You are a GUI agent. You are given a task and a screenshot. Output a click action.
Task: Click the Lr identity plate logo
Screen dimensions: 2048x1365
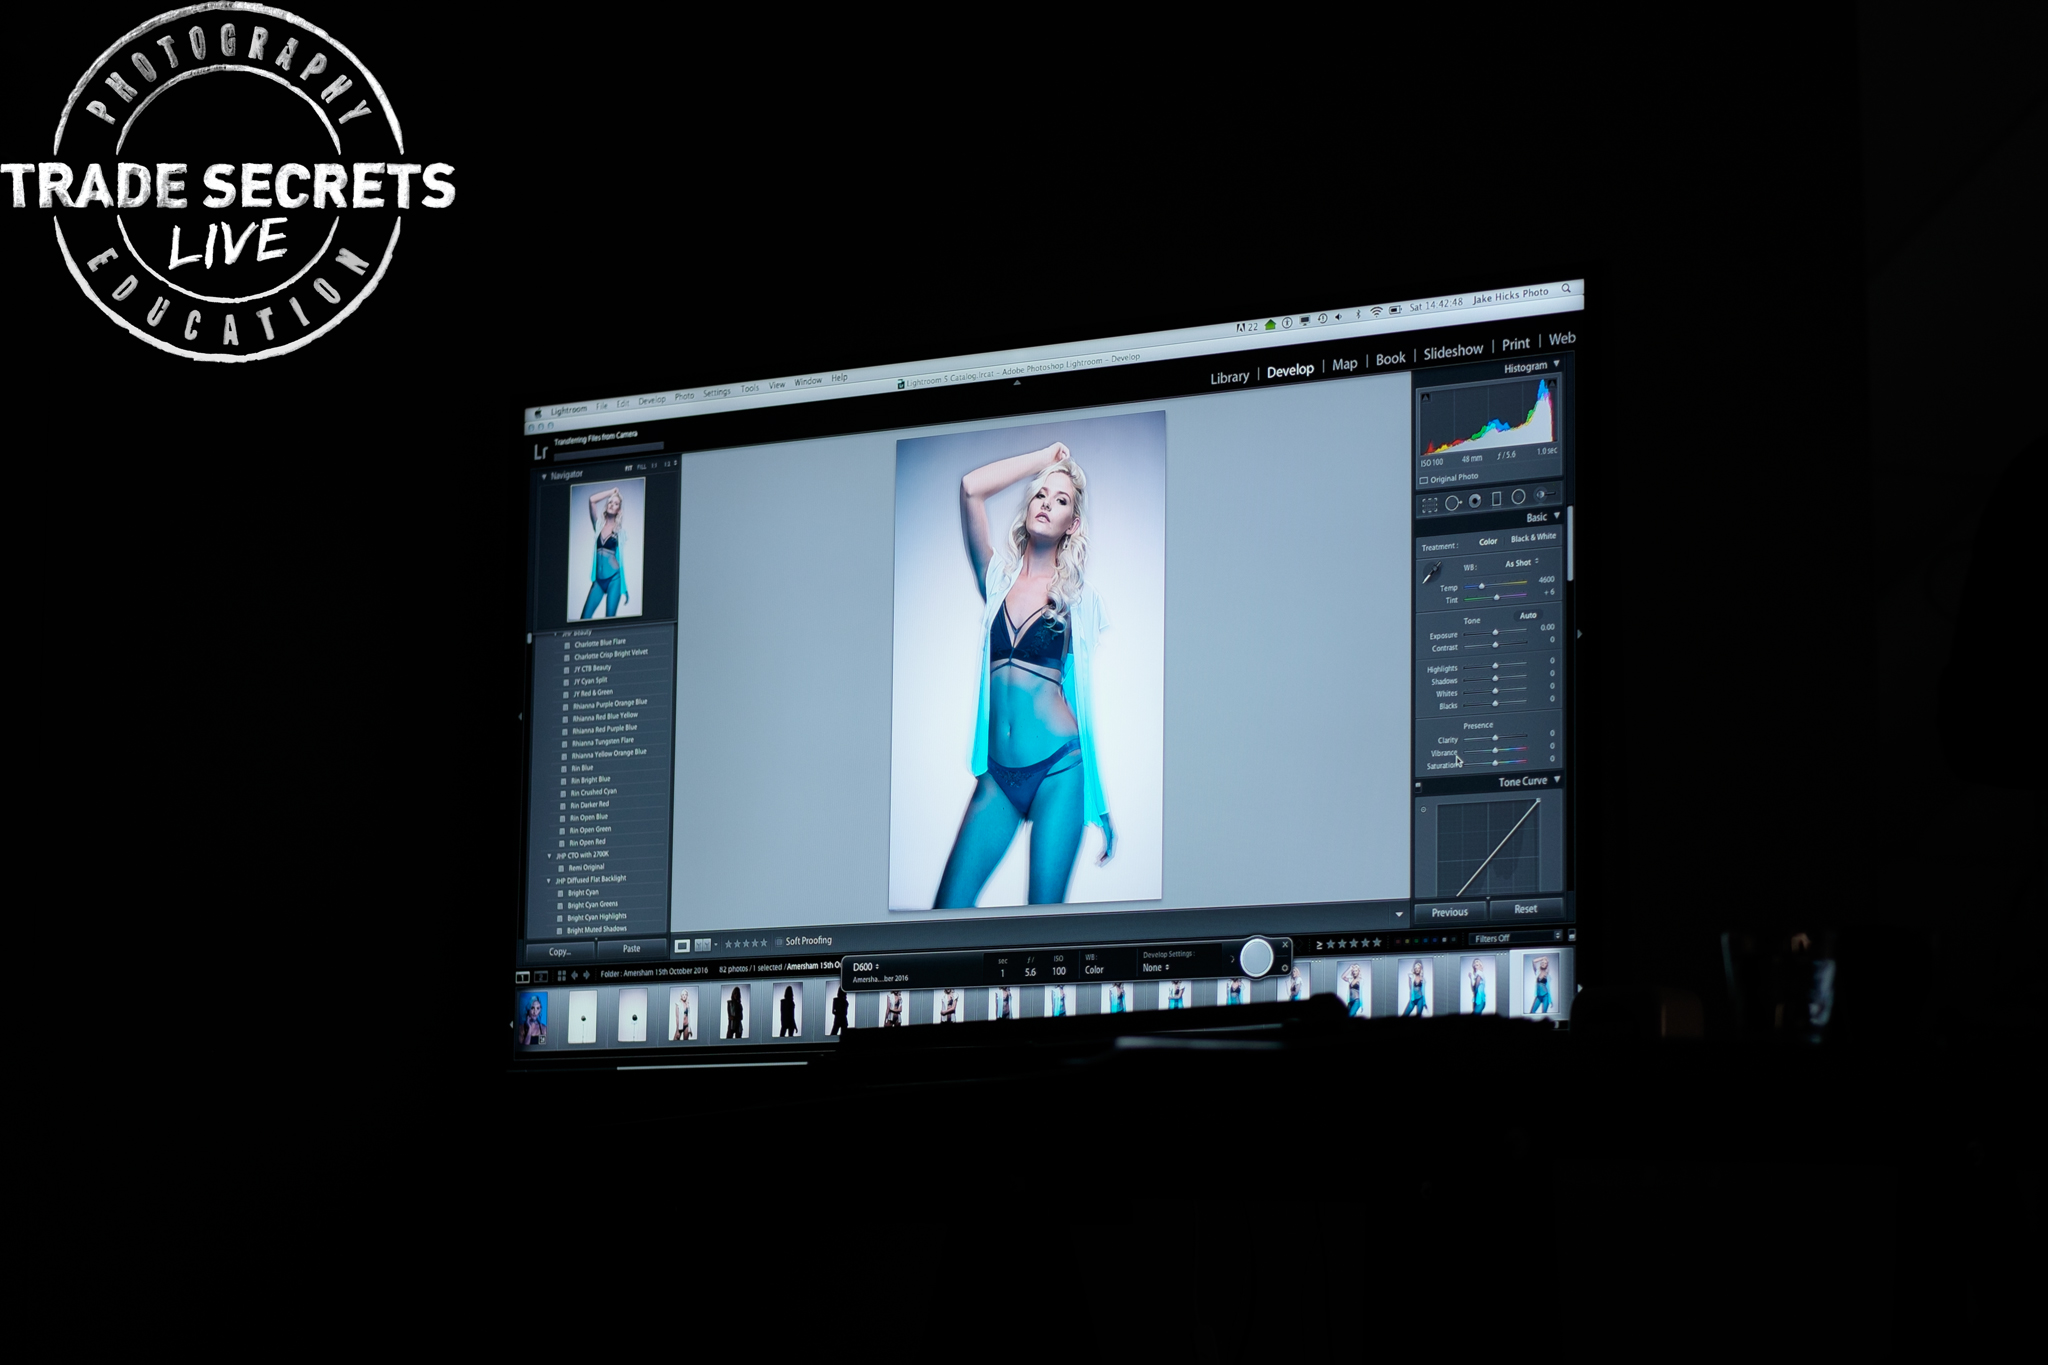click(540, 452)
